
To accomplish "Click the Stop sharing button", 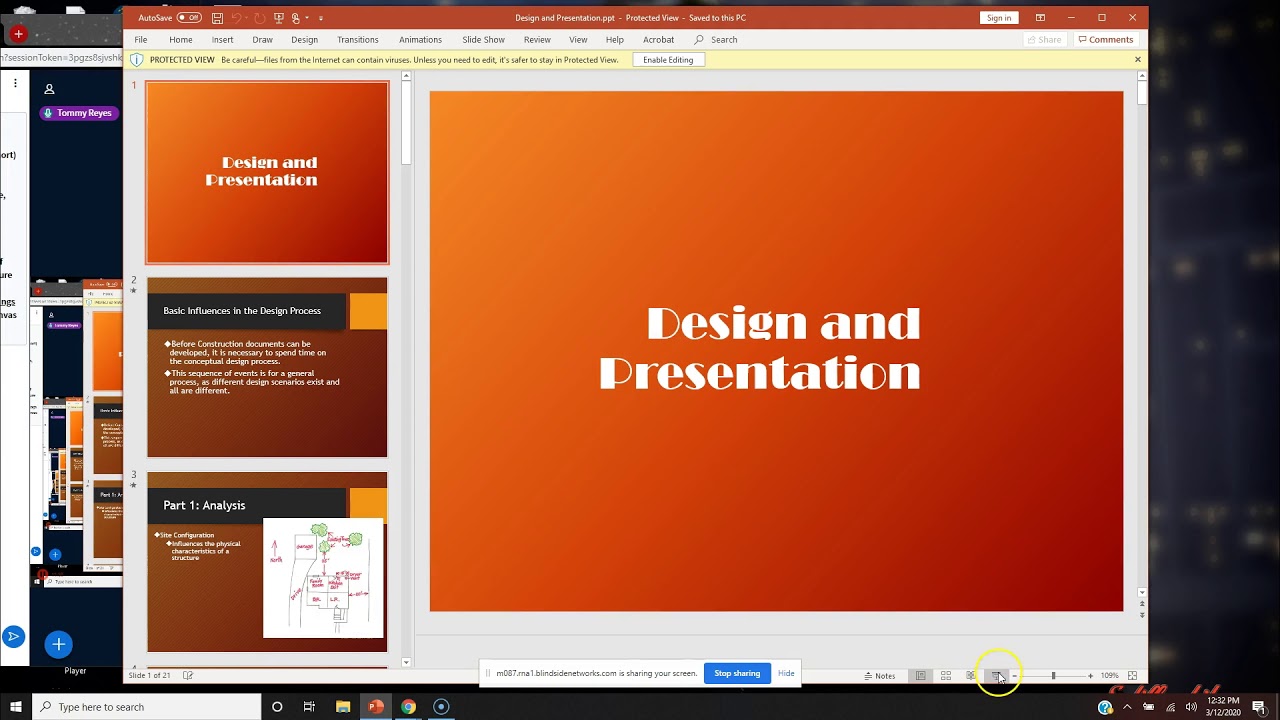I will click(737, 673).
